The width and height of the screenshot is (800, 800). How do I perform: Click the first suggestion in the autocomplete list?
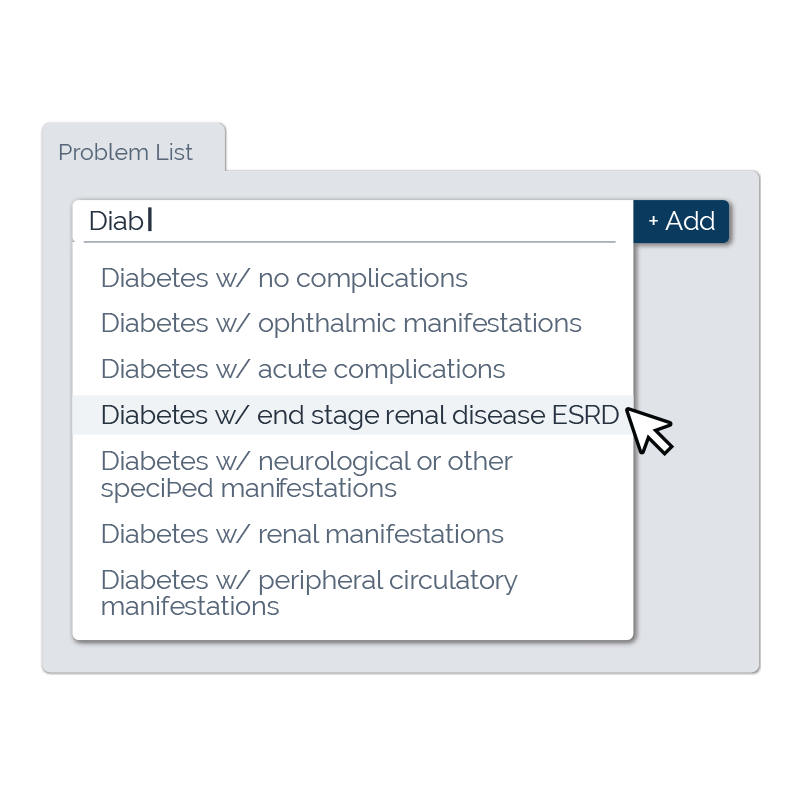pos(284,278)
